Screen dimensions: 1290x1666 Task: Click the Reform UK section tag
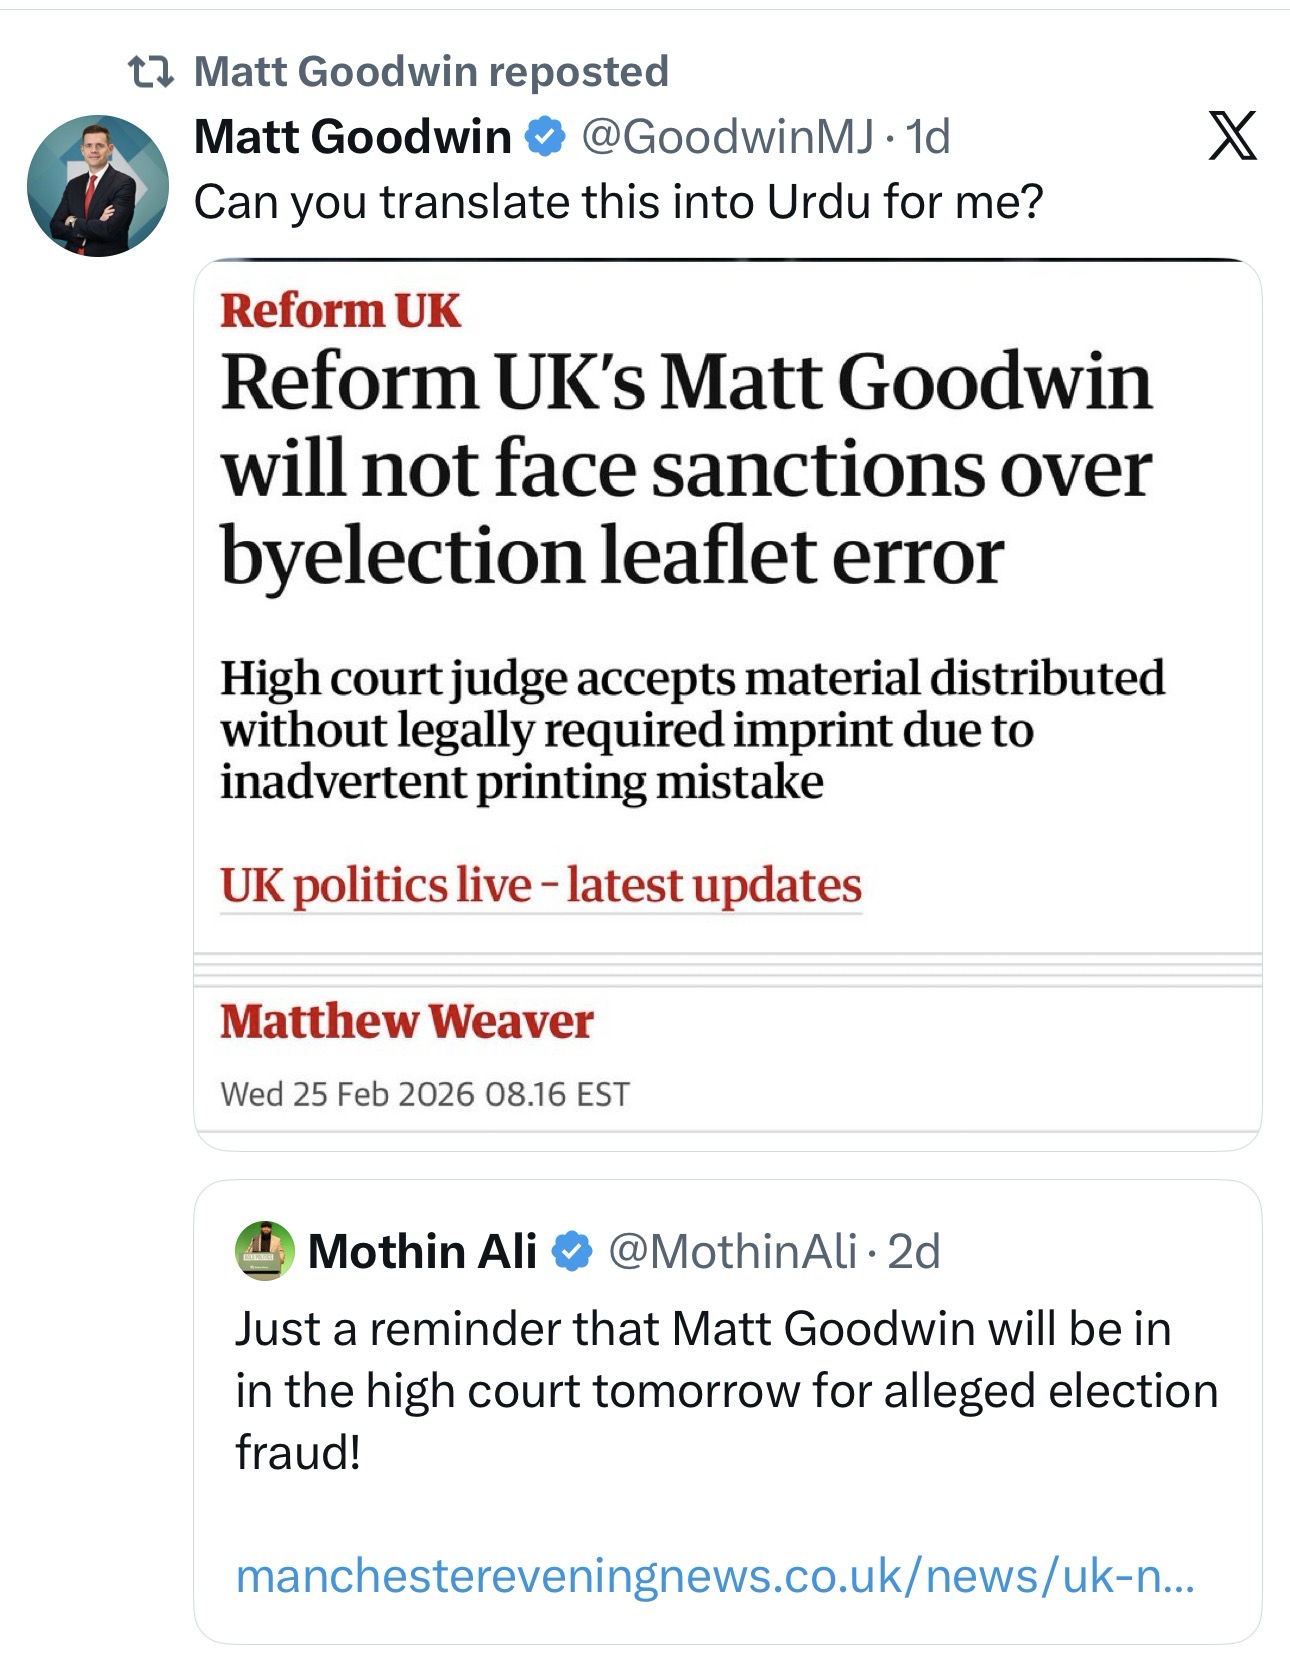(339, 310)
